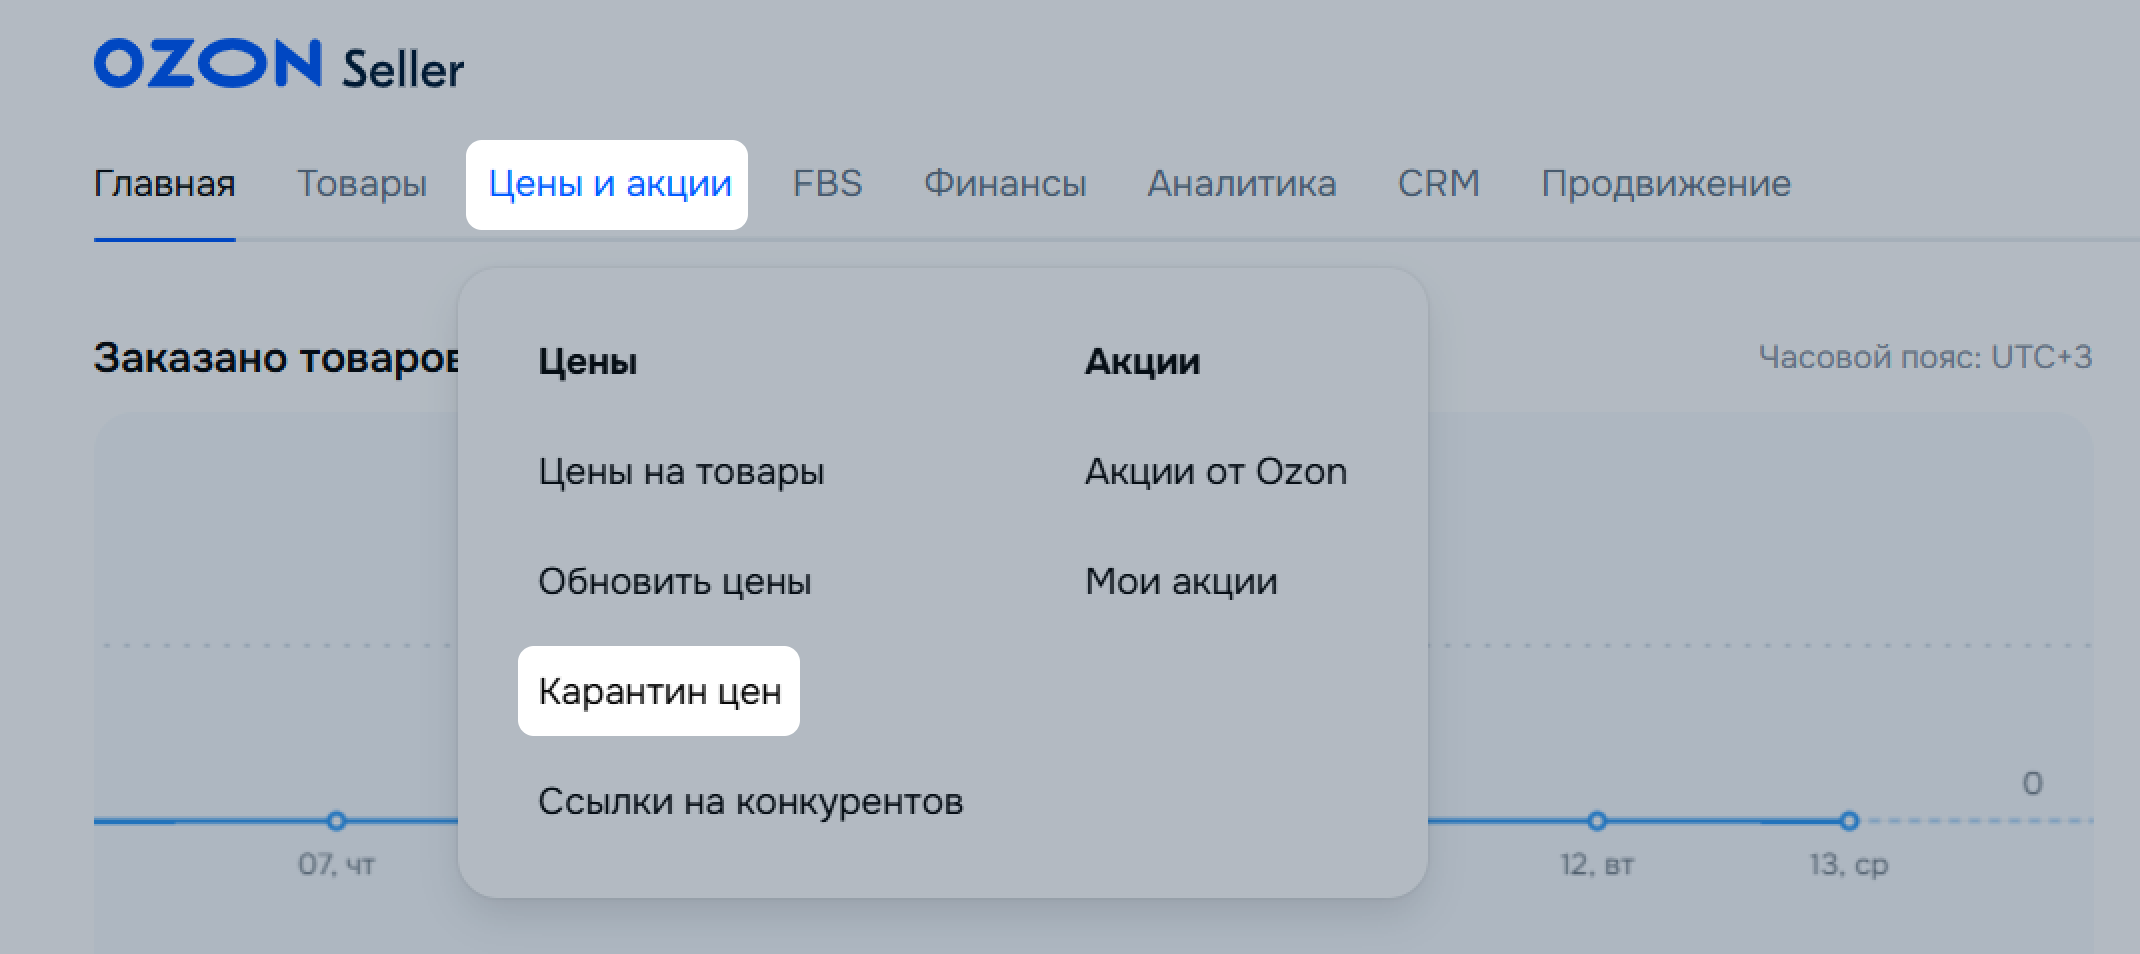Click the 07, чт axis label
Image resolution: width=2140 pixels, height=954 pixels.
[336, 863]
